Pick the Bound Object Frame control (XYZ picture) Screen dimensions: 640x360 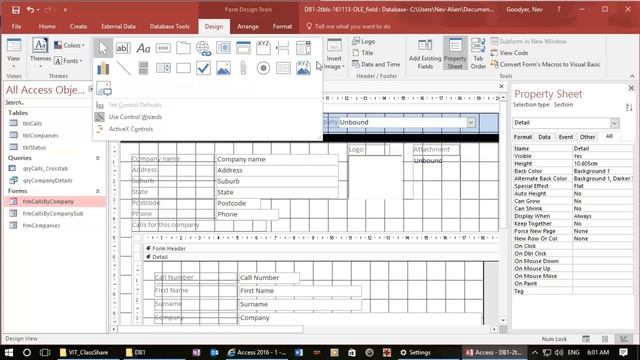point(303,68)
